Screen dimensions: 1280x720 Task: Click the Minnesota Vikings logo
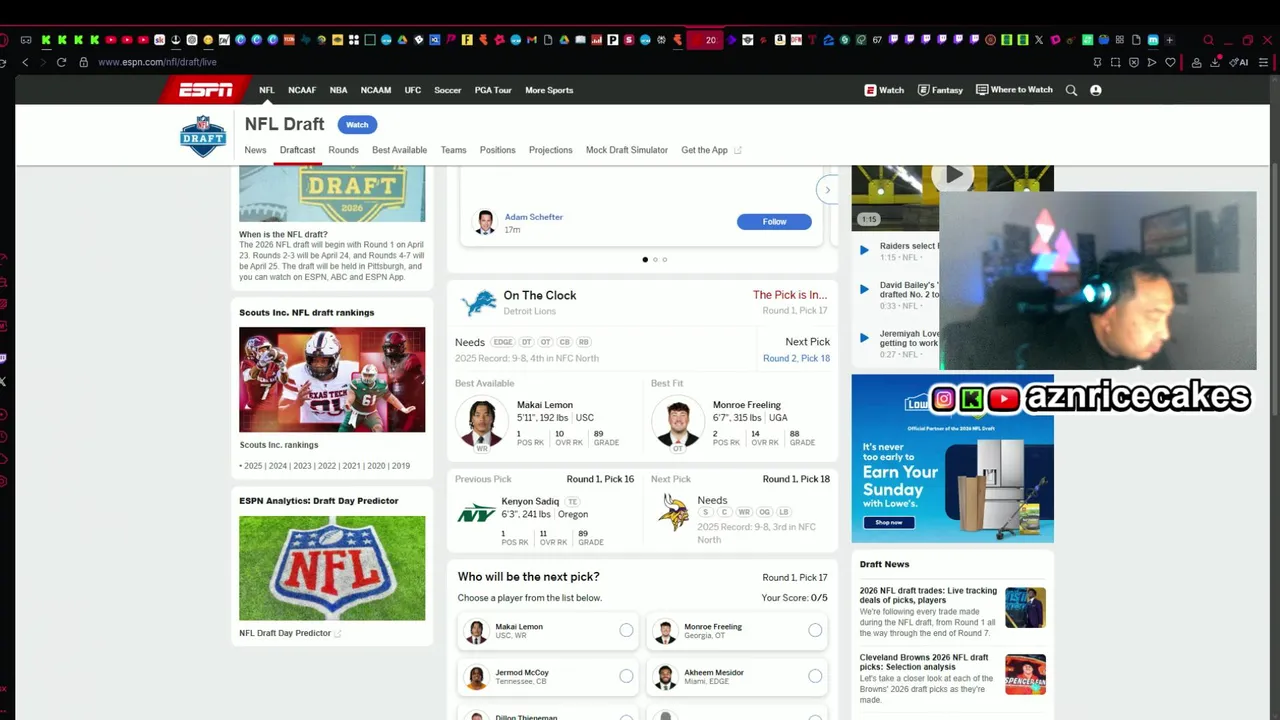(673, 512)
